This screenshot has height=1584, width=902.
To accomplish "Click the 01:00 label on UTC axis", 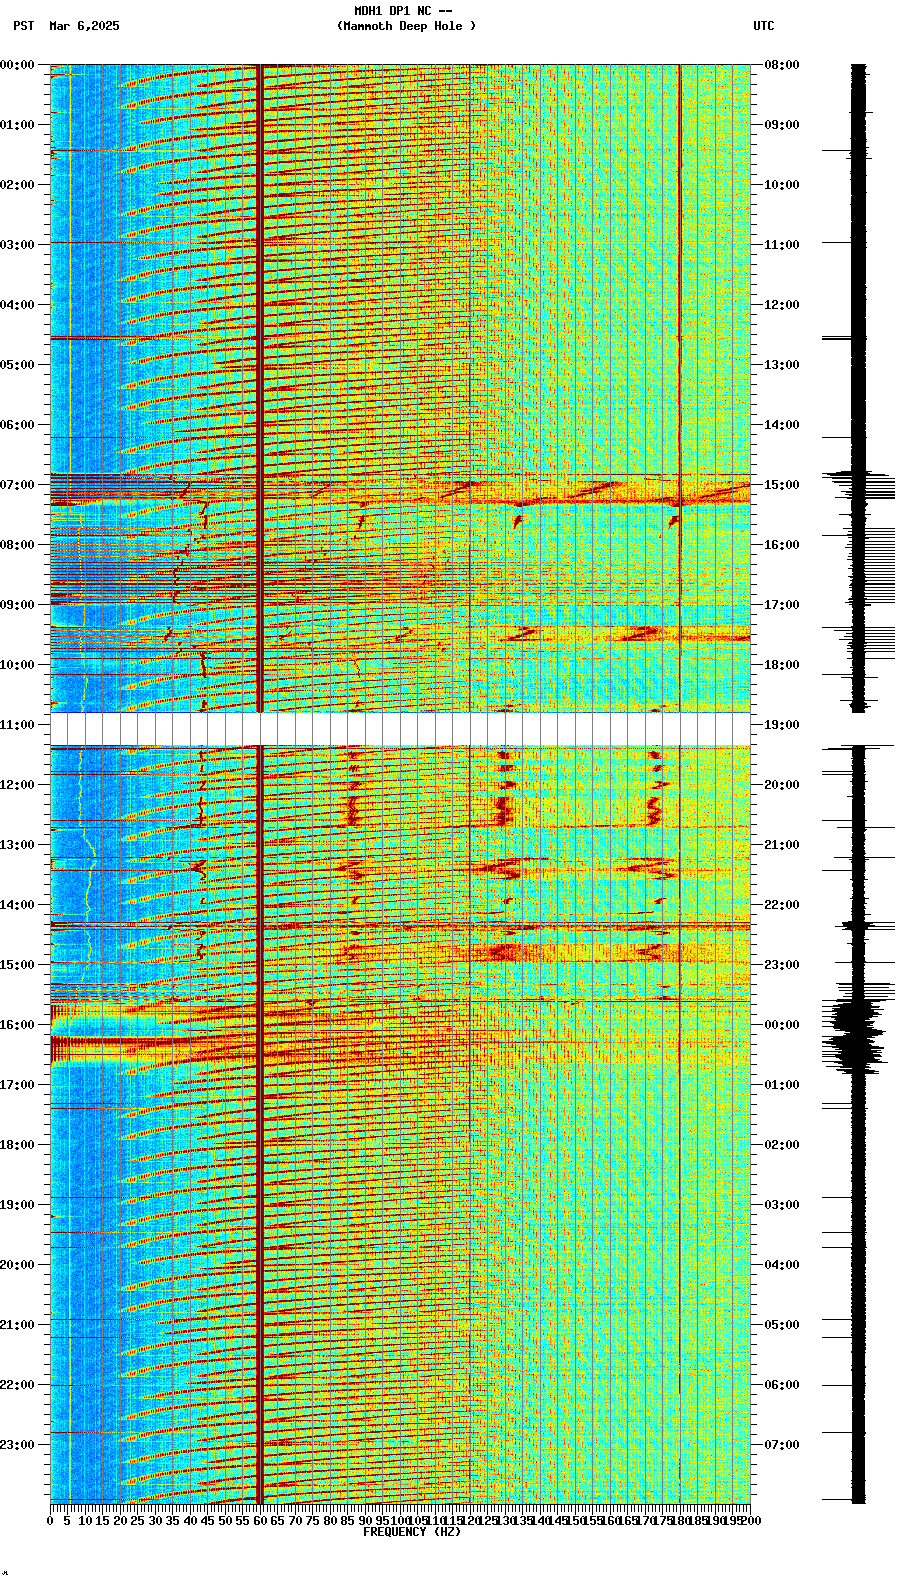I will point(782,1085).
